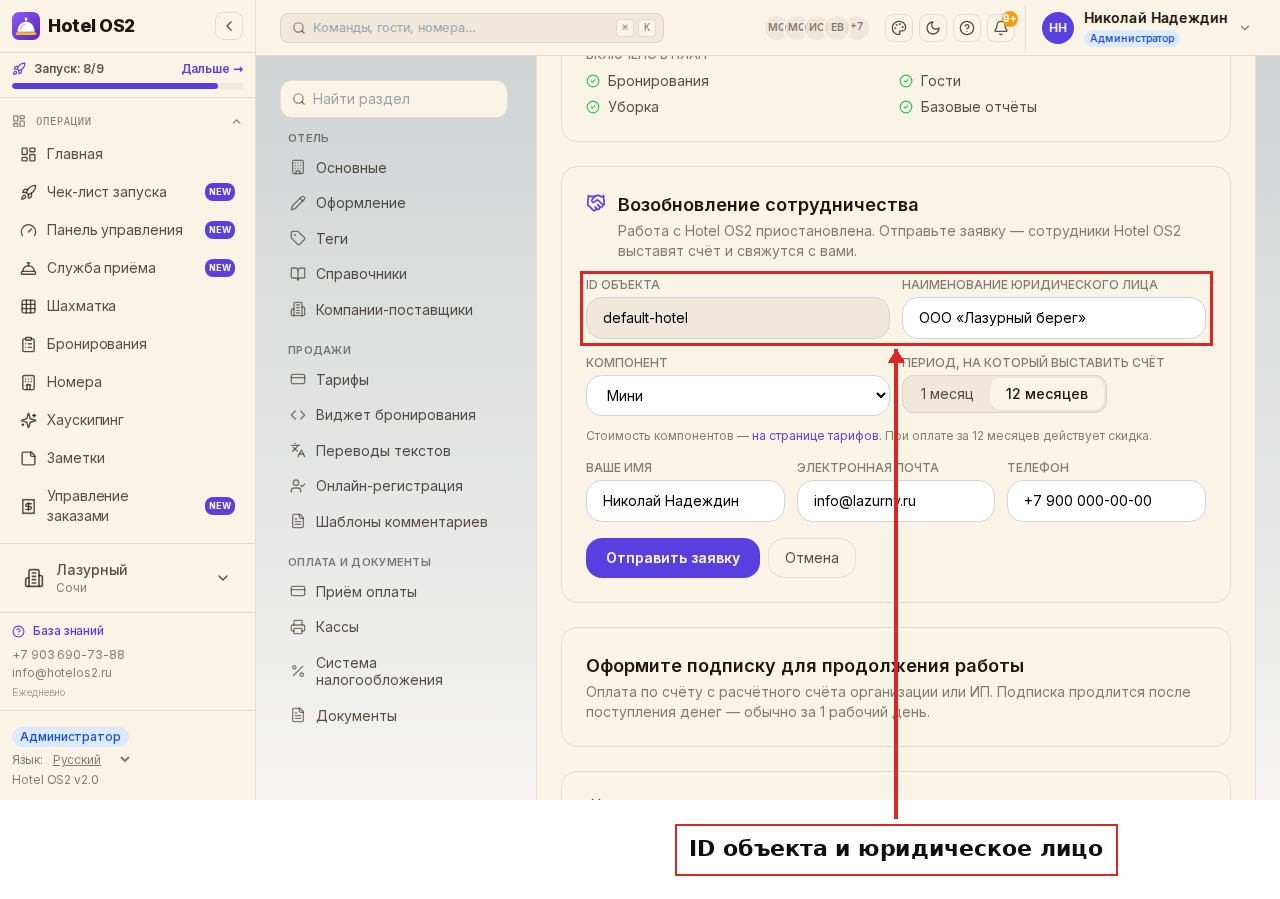The image size is (1280, 899).
Task: Click the Приём оплаты card icon
Action: click(x=298, y=592)
